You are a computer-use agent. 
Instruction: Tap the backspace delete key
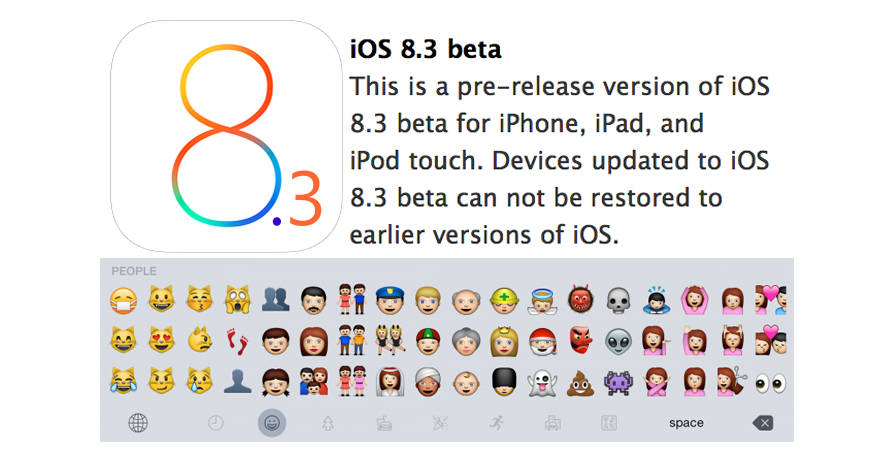point(764,423)
